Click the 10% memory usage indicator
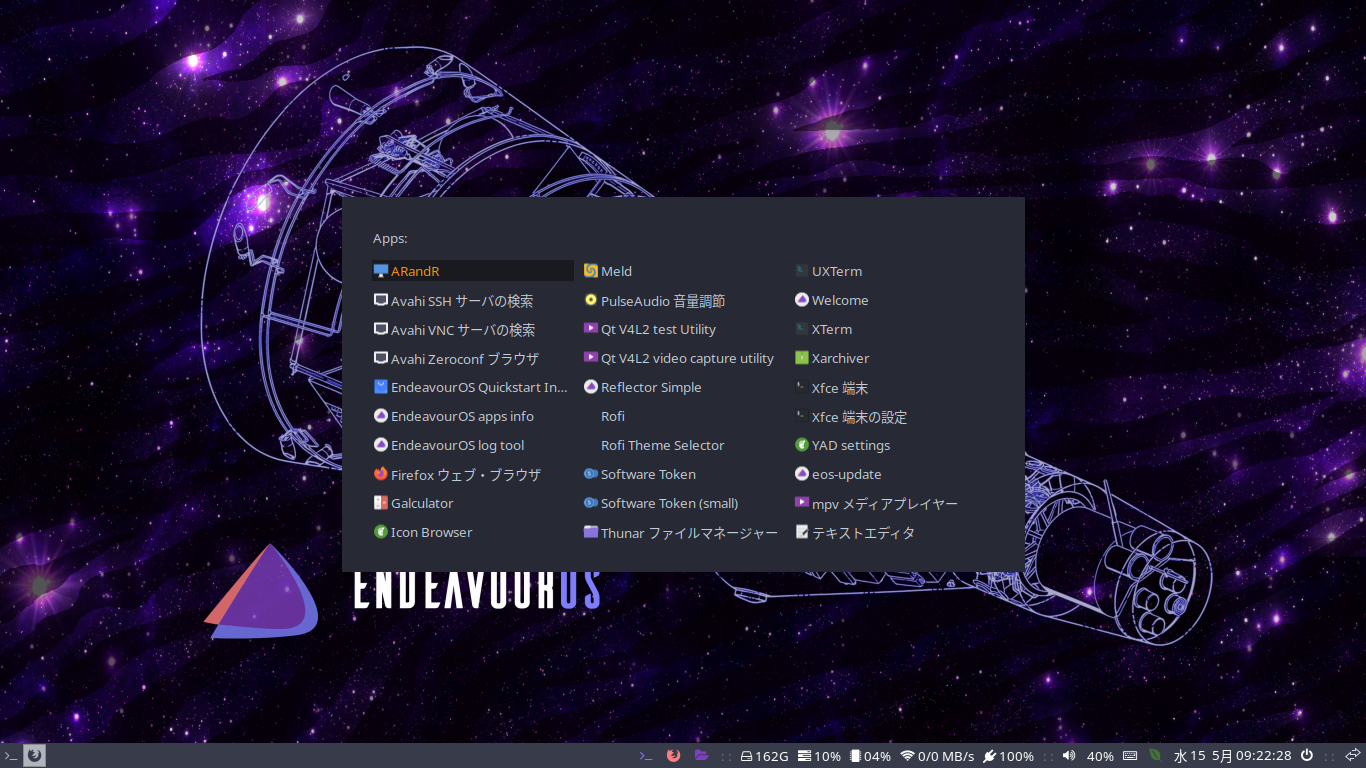Viewport: 1366px width, 768px height. coord(819,756)
